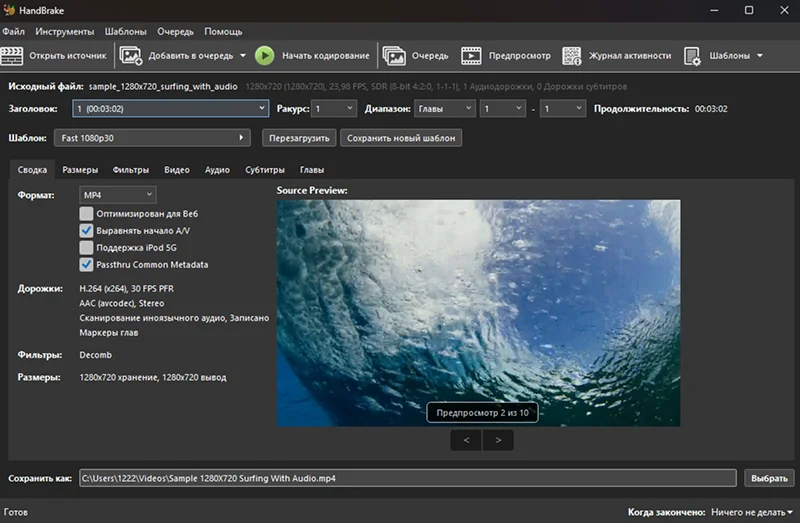Enable Оптимизирован для Веб checkbox
Image resolution: width=800 pixels, height=523 pixels.
(86, 213)
